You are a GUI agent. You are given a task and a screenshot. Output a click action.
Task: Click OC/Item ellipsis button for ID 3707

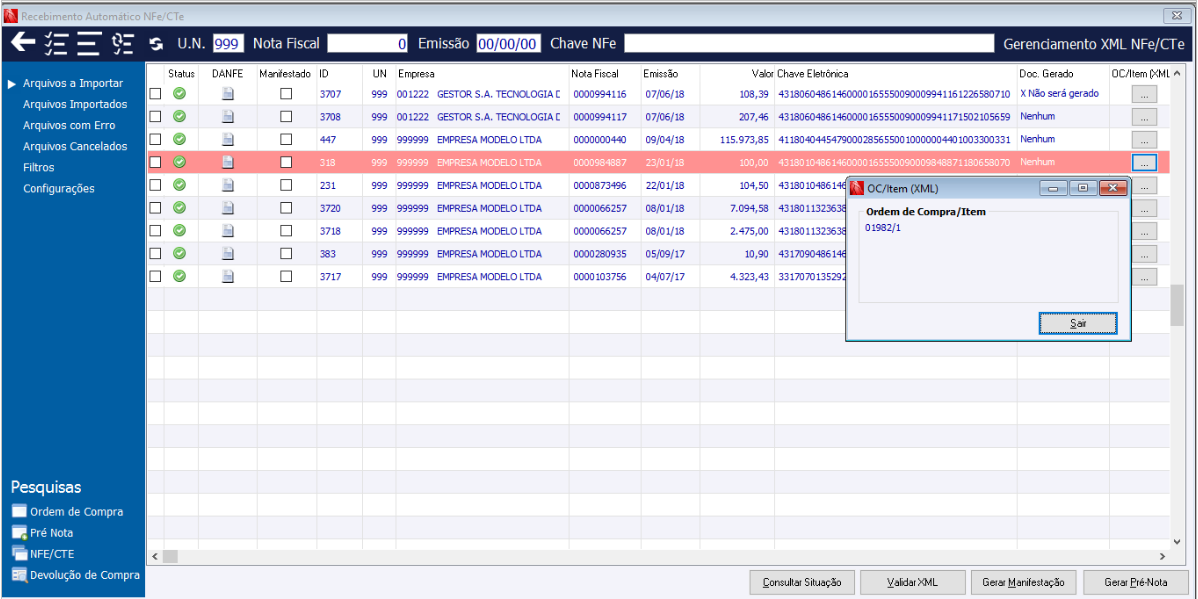point(1144,95)
